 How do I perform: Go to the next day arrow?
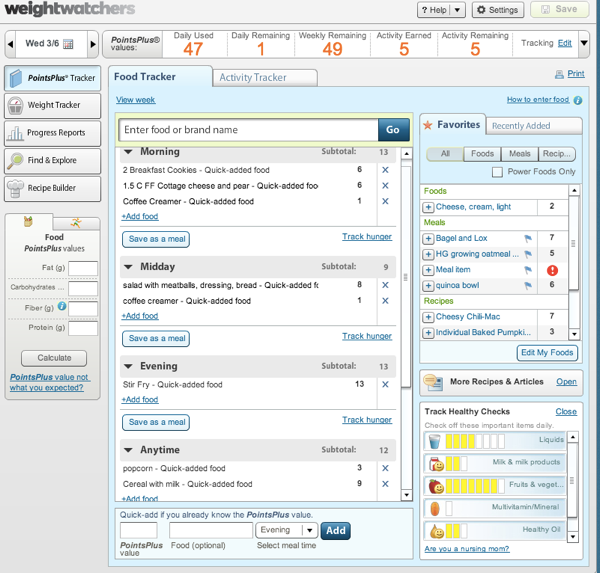(92, 44)
